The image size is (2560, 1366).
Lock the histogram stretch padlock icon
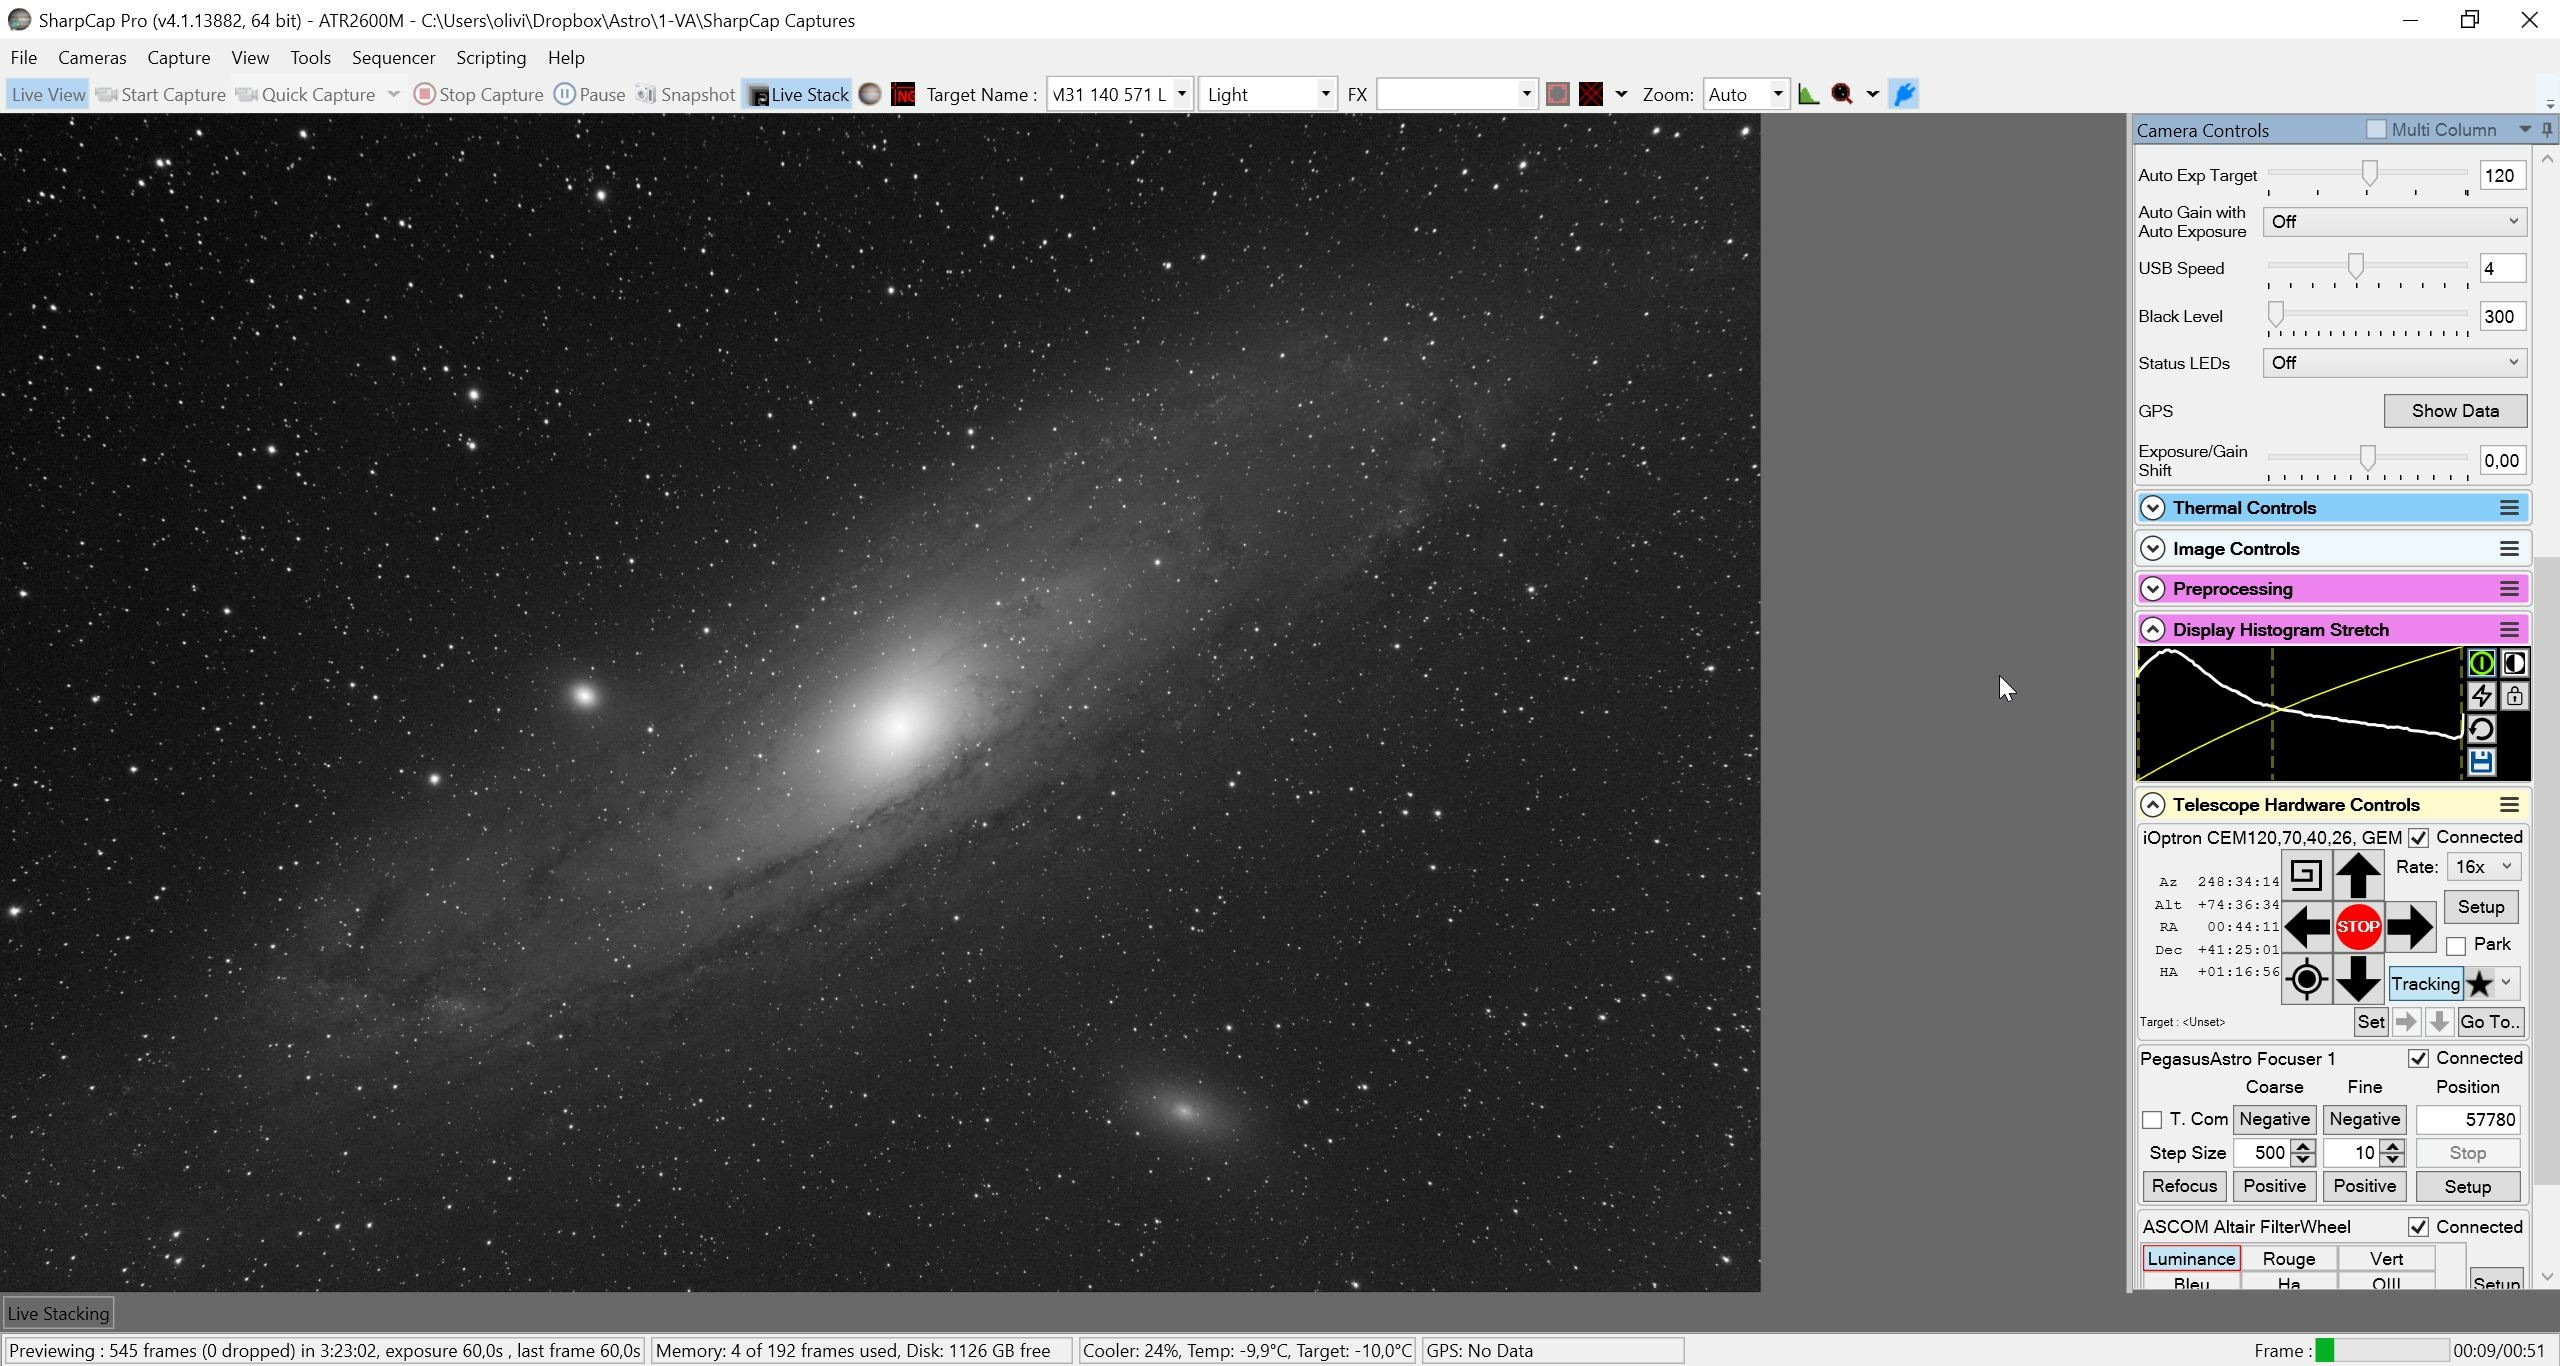click(2515, 696)
